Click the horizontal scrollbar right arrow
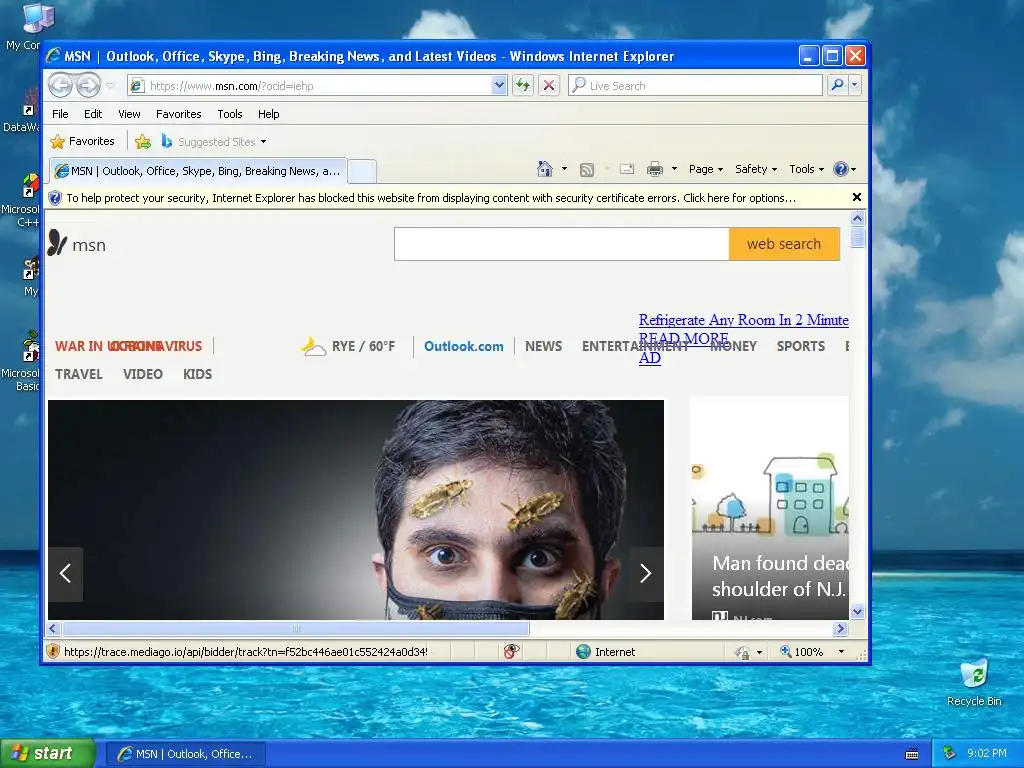The image size is (1024, 768). click(x=840, y=629)
